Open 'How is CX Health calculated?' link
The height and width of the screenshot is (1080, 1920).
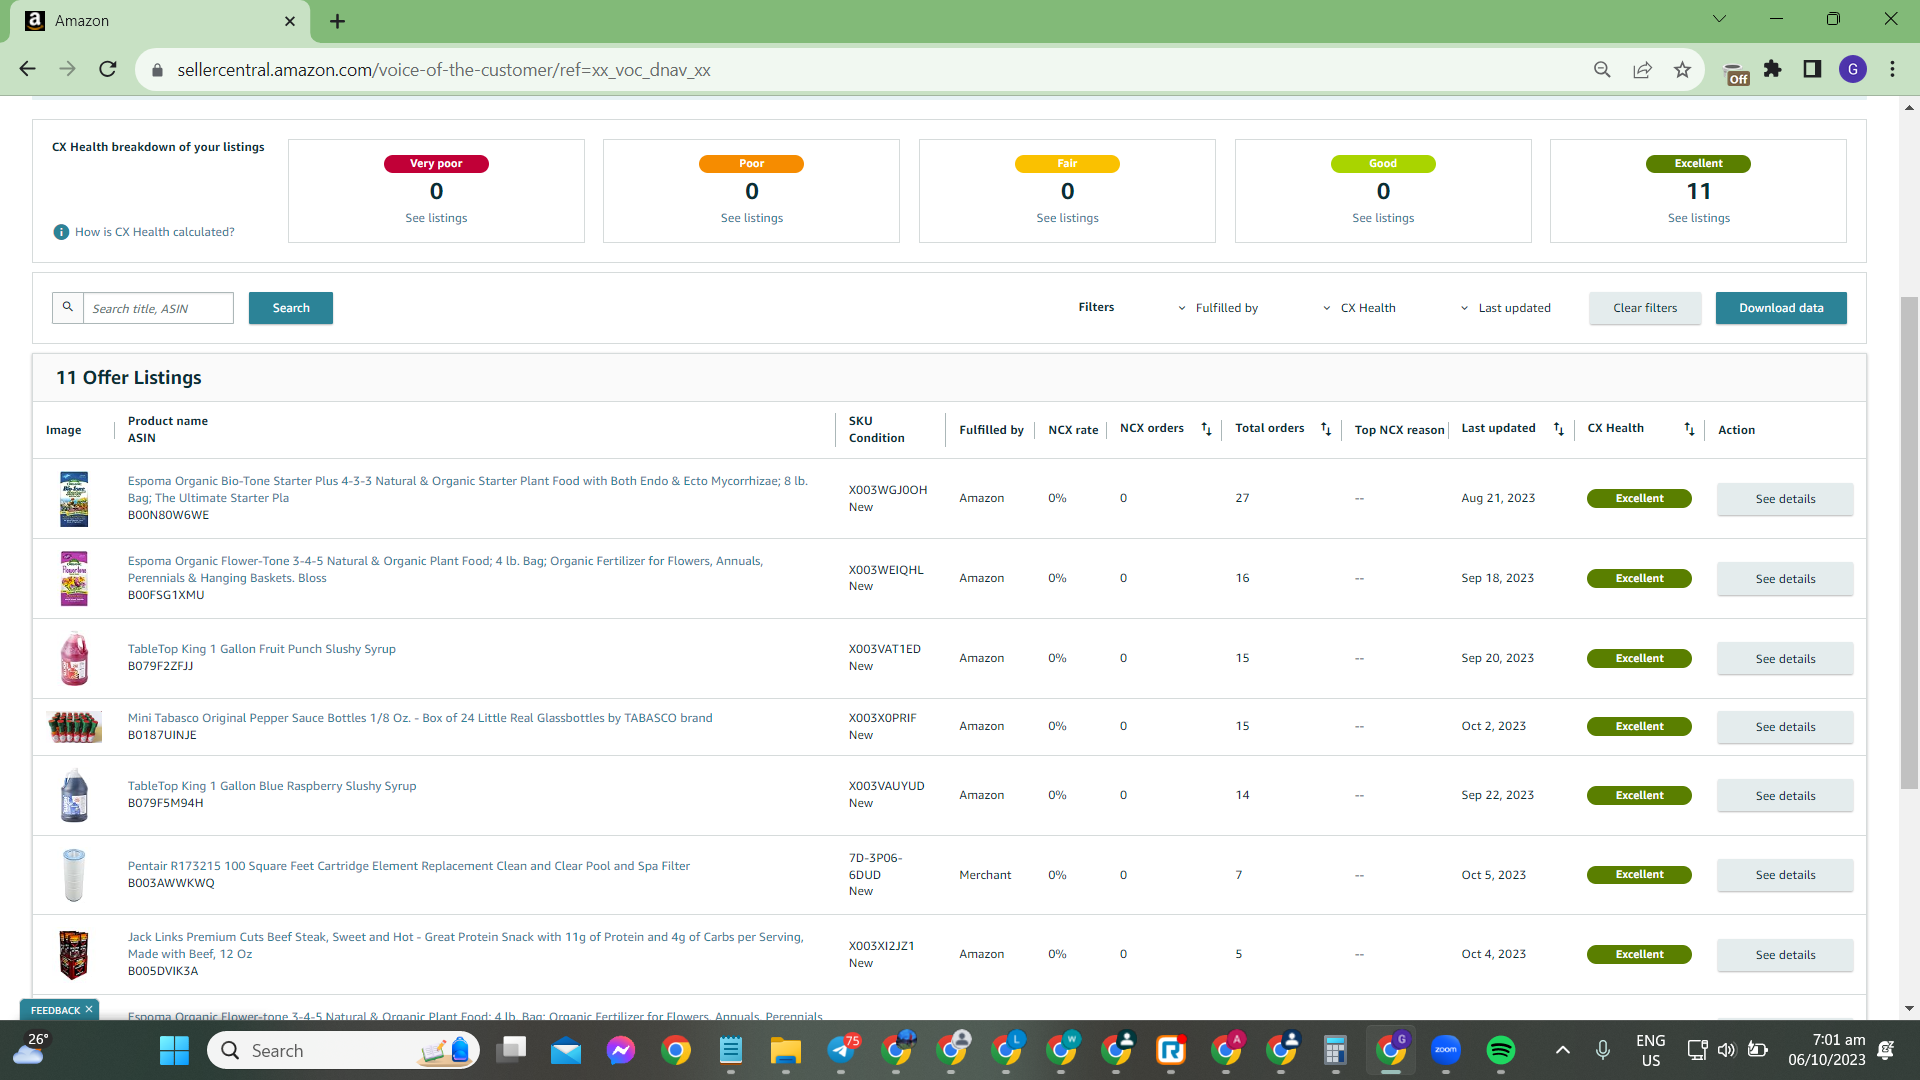click(x=155, y=232)
